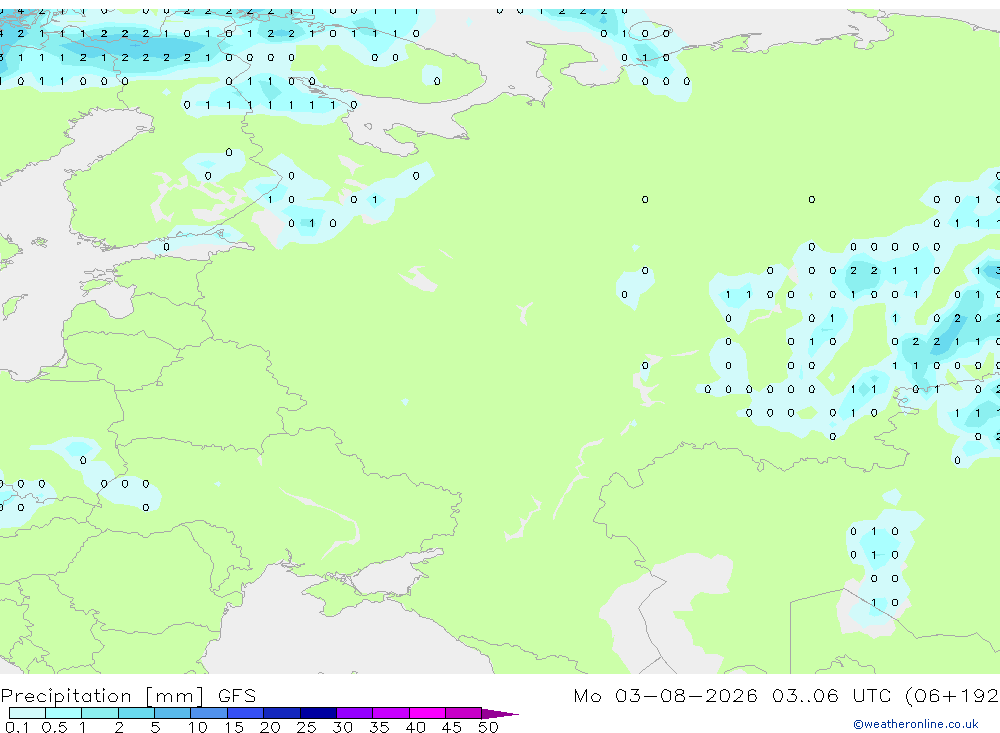
Task: Click legend scale value "50"
Action: (x=488, y=727)
